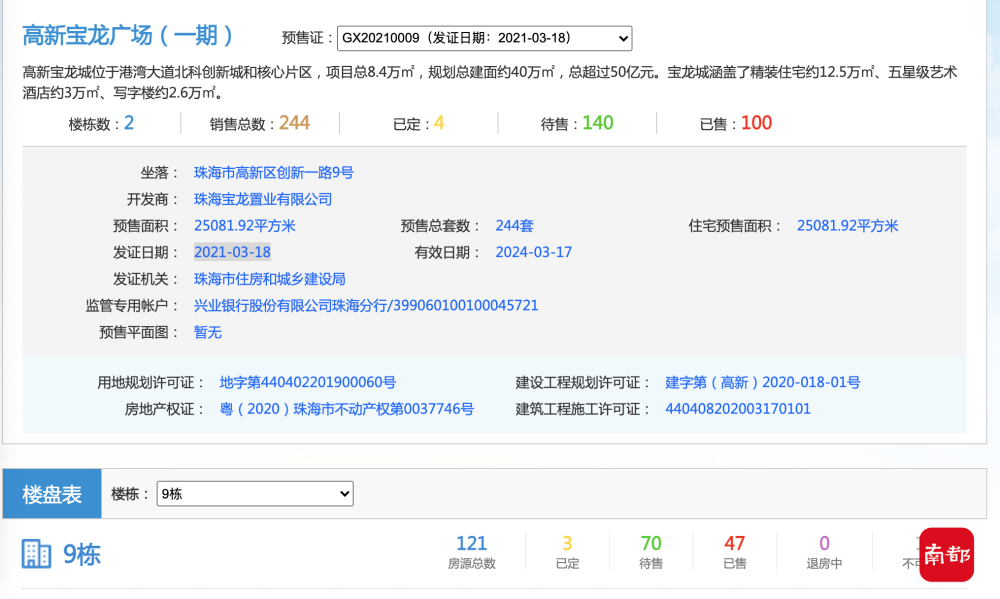Click the 兴业银行 supervision account link
Screen dimensions: 1000x599
click(365, 305)
